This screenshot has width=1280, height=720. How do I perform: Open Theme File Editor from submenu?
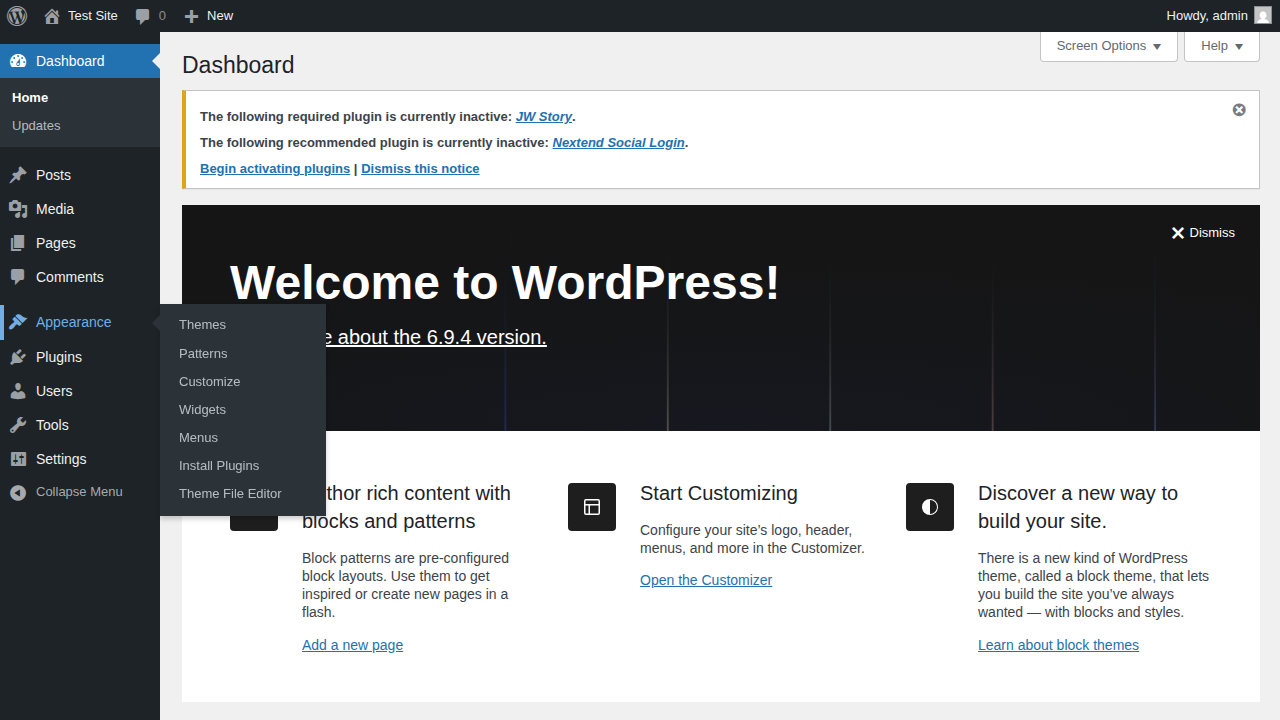pos(230,494)
